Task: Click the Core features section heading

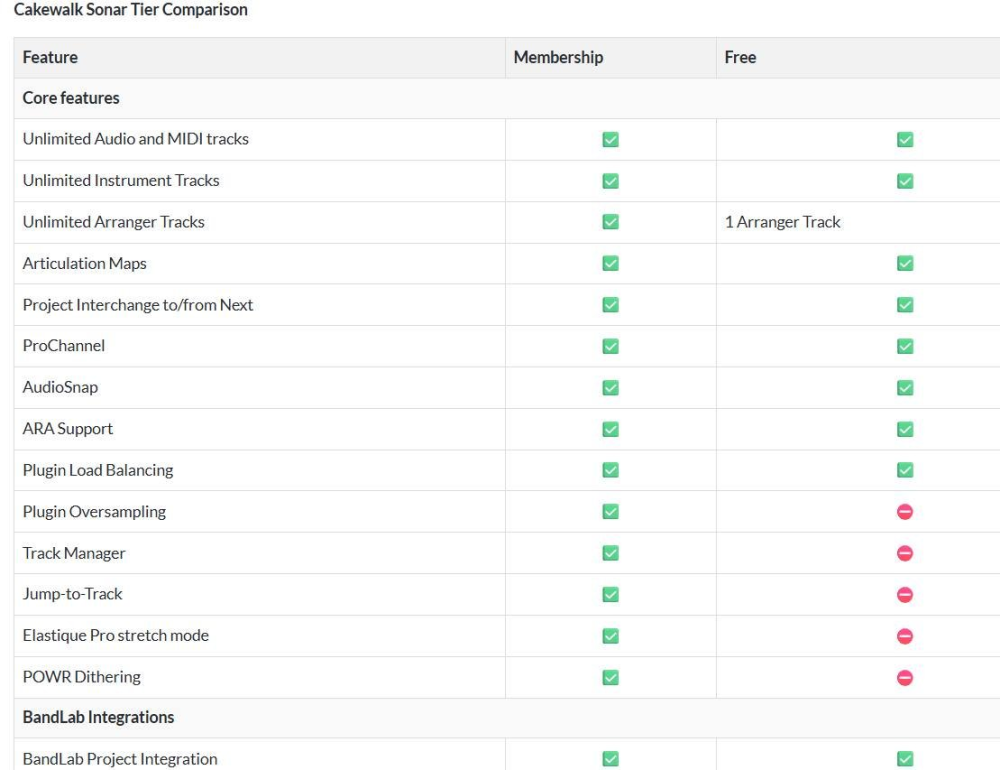Action: point(71,98)
